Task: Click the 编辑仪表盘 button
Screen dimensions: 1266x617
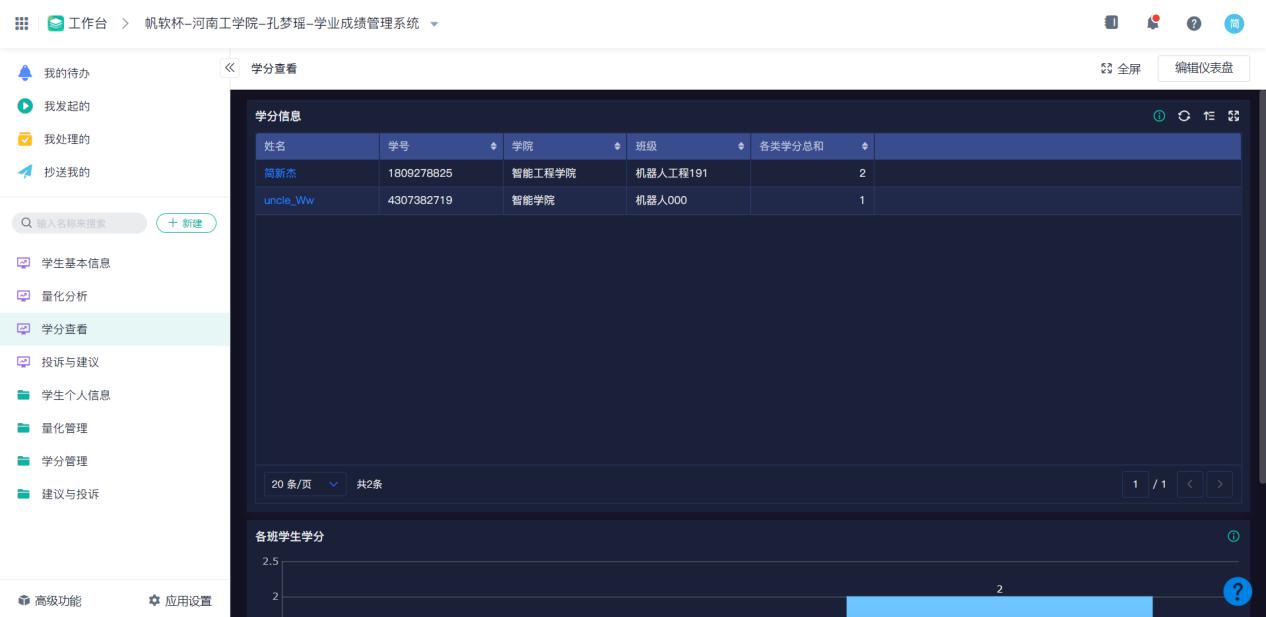Action: pyautogui.click(x=1203, y=68)
